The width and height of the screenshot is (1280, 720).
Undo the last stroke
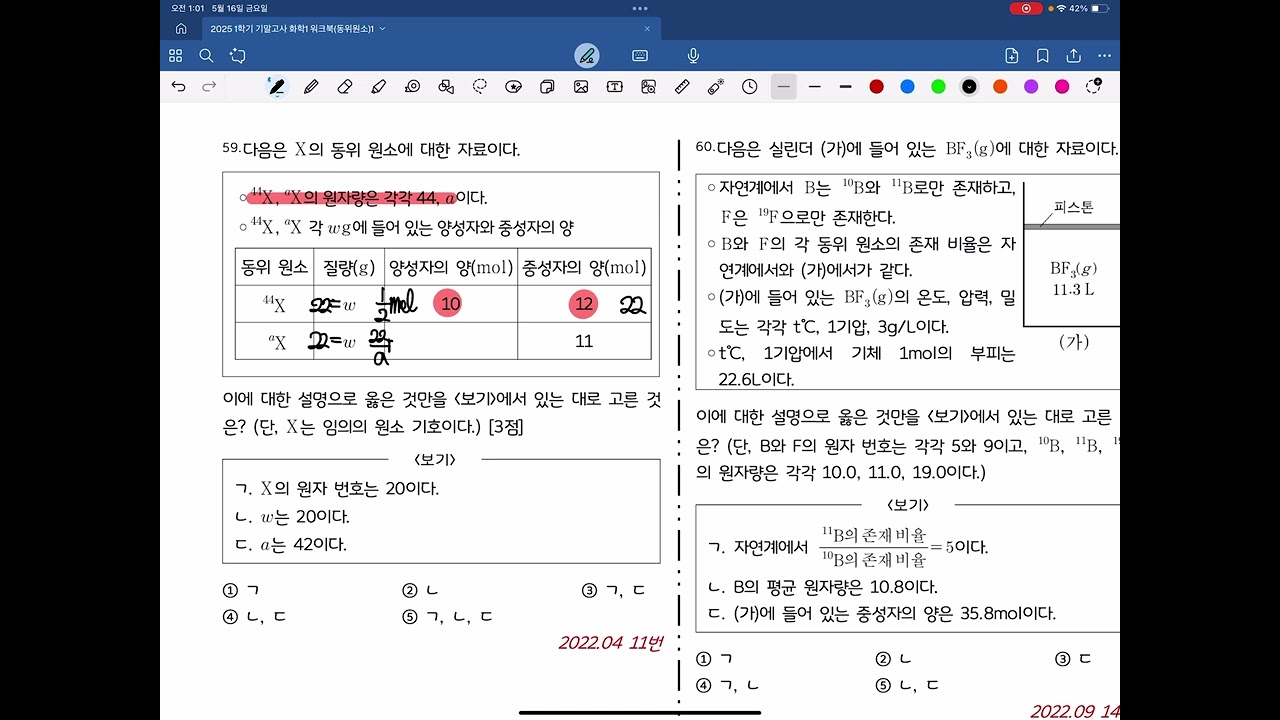tap(178, 87)
